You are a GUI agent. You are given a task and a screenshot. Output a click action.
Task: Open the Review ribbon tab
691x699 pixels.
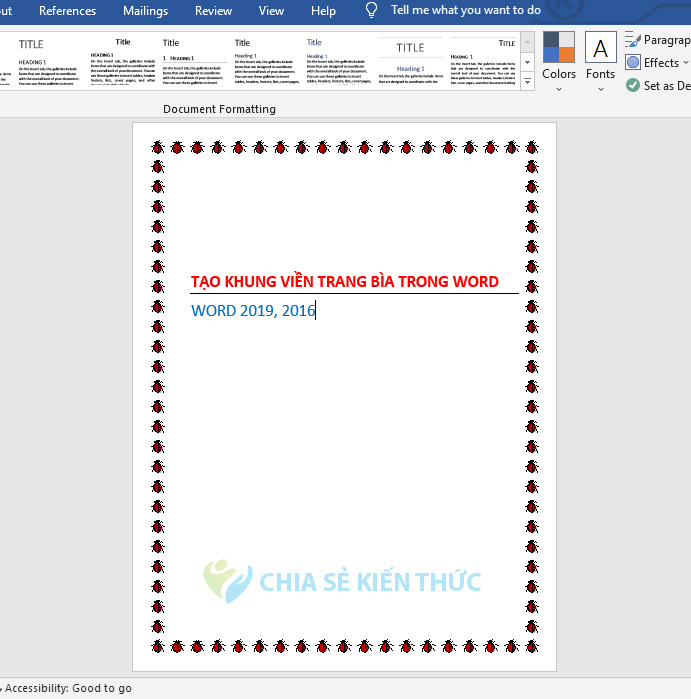(213, 11)
